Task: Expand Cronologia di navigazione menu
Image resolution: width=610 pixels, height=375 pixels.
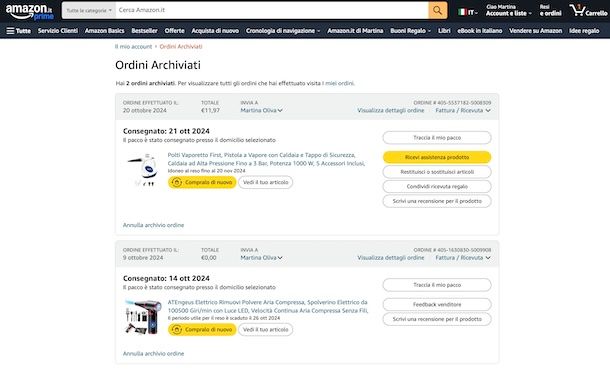Action: pos(283,31)
